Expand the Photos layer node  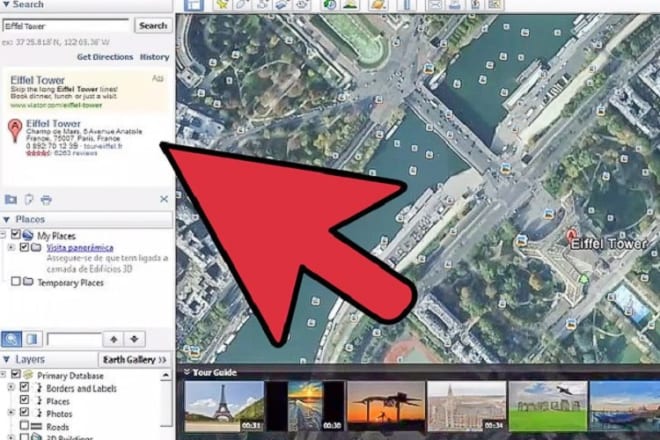pyautogui.click(x=11, y=412)
